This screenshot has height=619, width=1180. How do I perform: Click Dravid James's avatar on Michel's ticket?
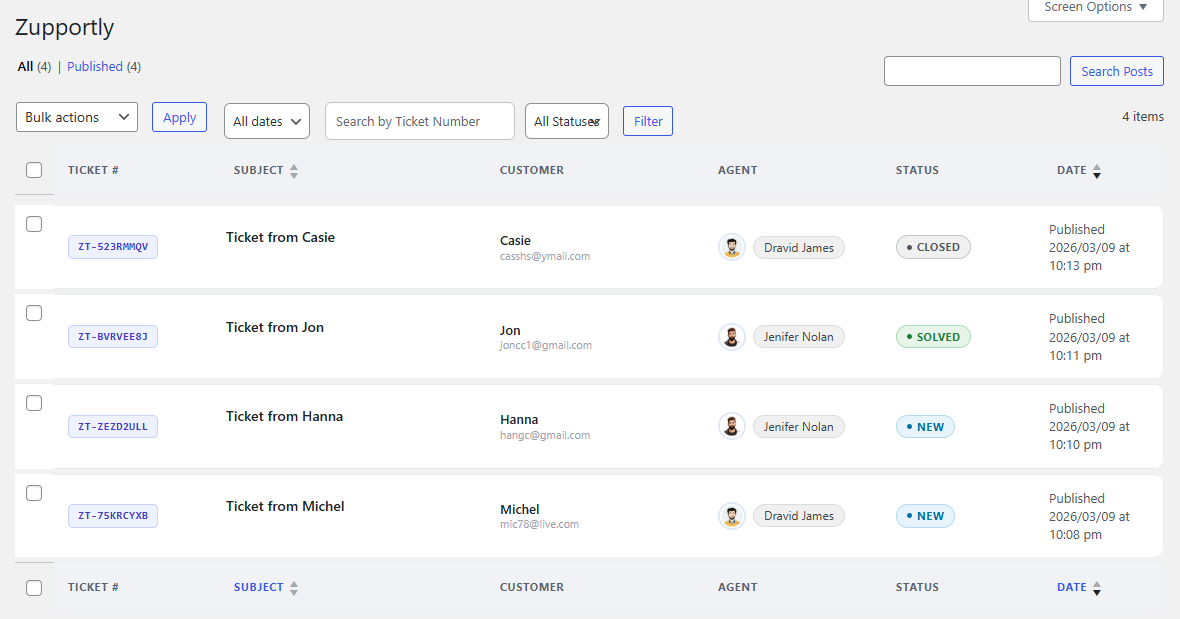point(731,515)
